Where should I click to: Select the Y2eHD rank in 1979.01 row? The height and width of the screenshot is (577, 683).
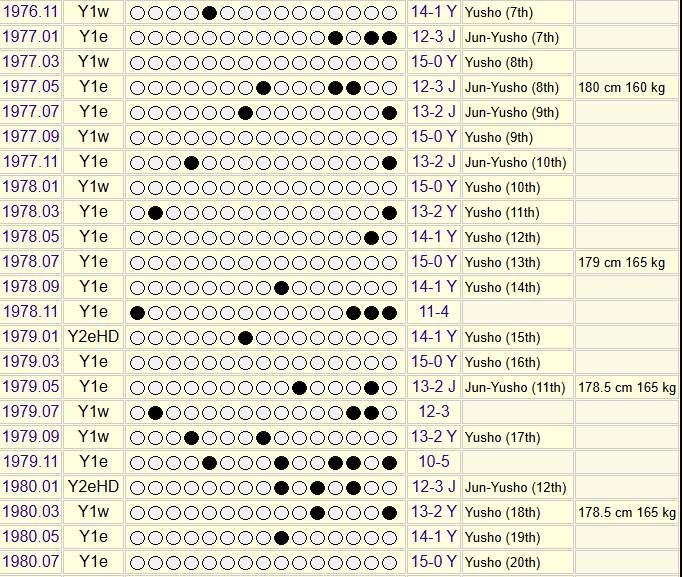tap(93, 337)
